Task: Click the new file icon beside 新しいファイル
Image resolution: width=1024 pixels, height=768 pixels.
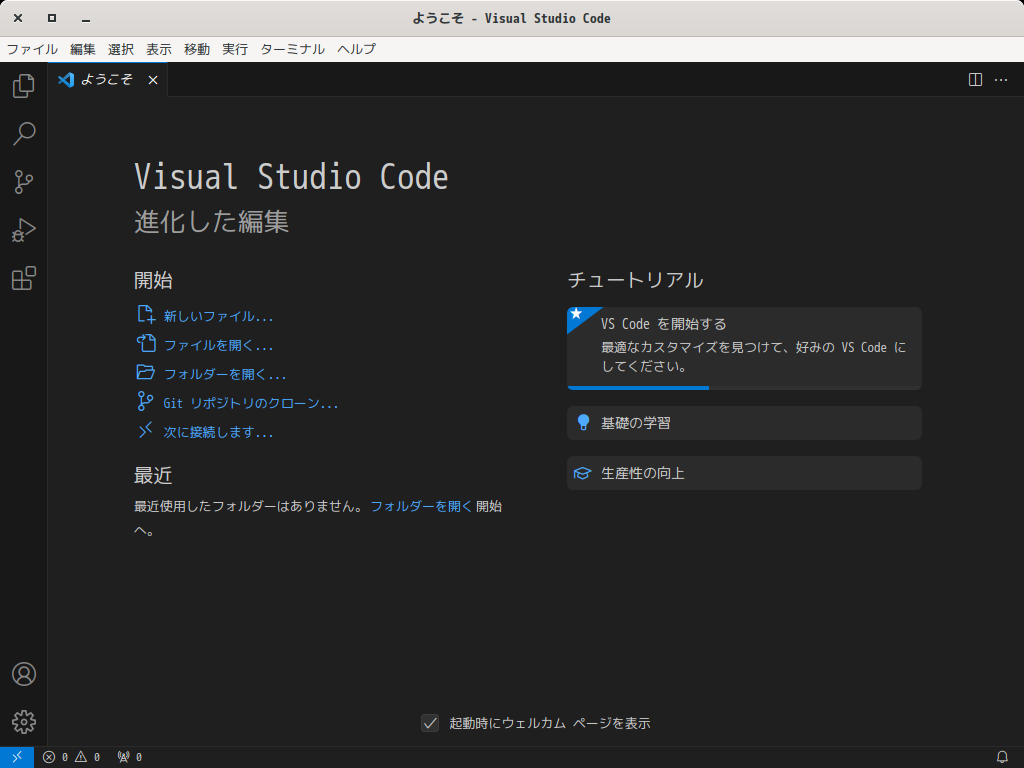Action: pyautogui.click(x=146, y=314)
